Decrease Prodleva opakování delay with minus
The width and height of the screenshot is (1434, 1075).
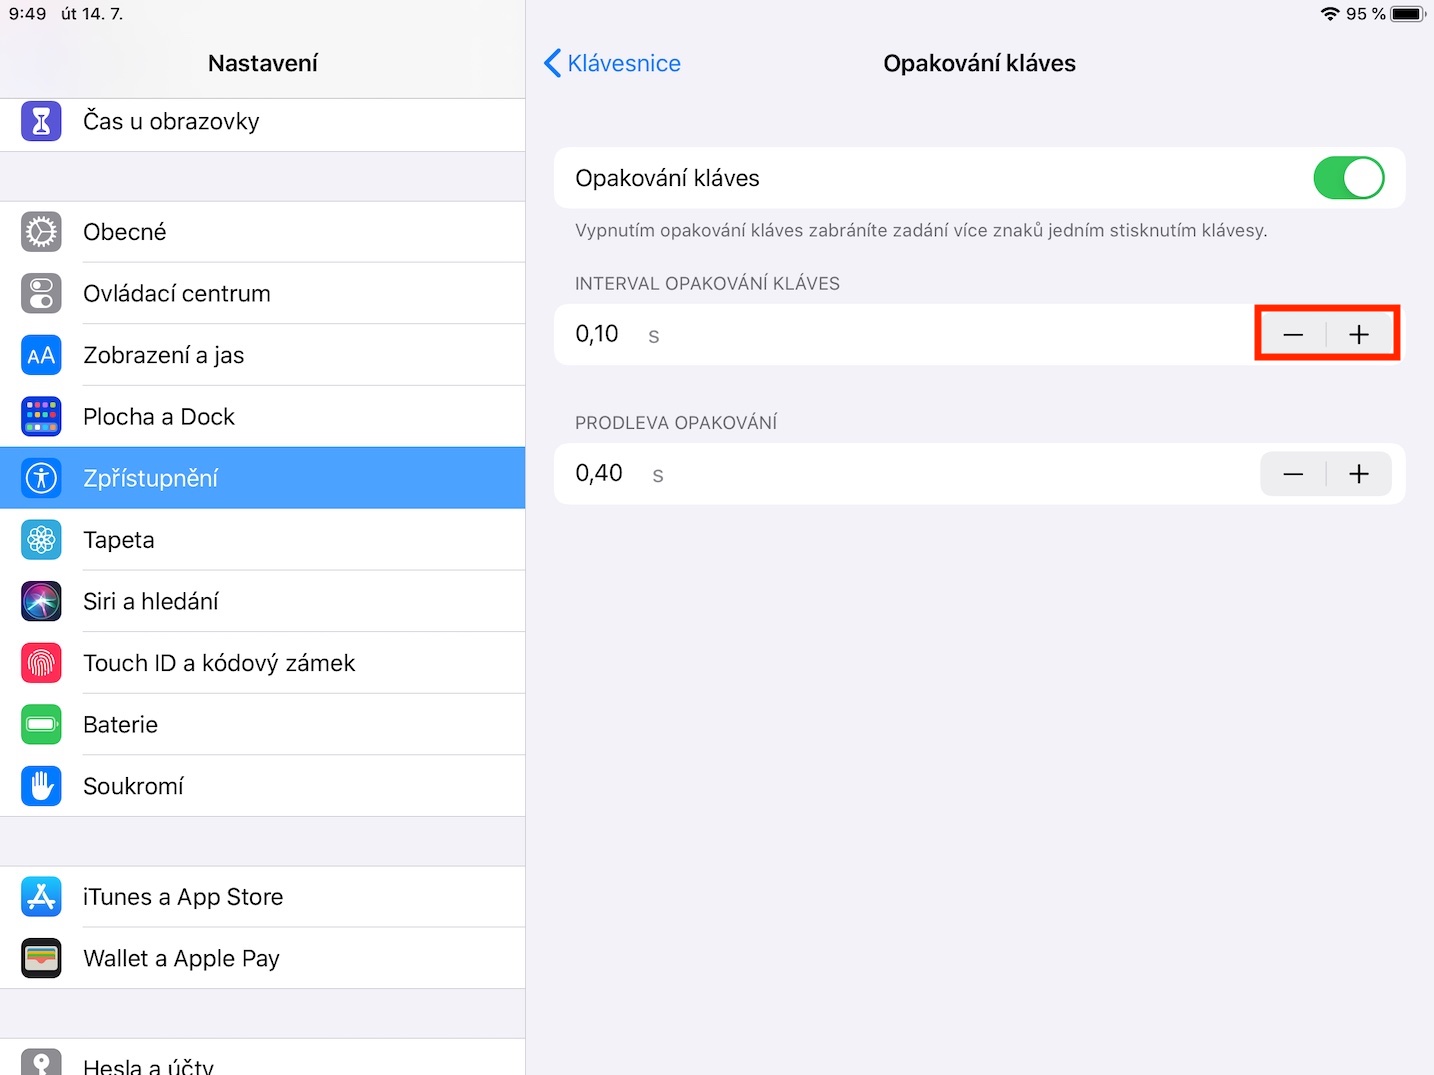point(1293,474)
